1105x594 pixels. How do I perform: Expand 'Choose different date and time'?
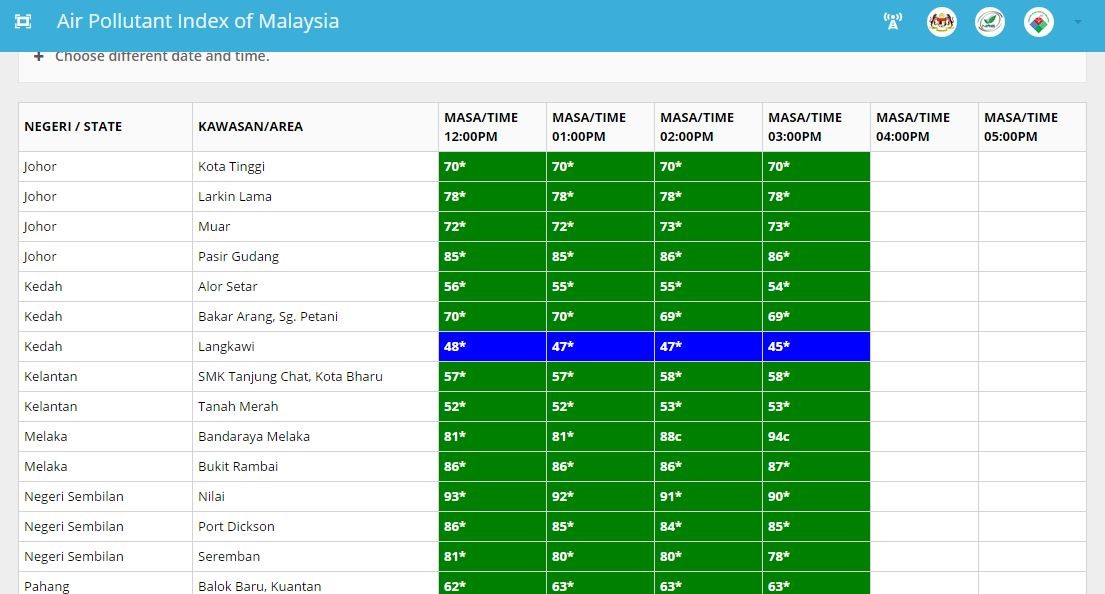click(x=152, y=56)
